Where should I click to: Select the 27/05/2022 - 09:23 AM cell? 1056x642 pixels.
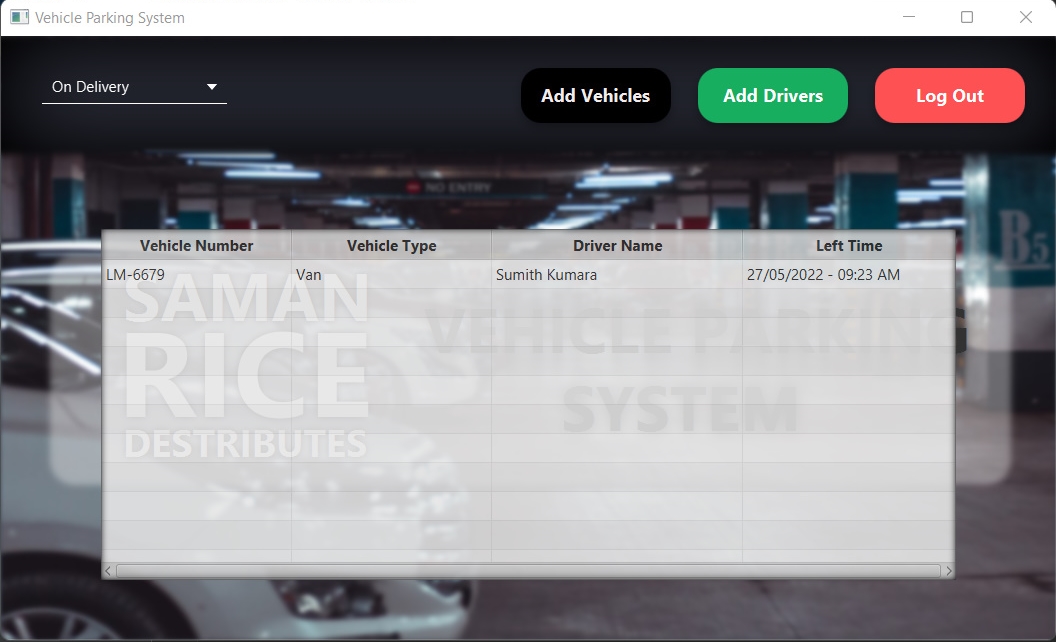click(x=849, y=275)
